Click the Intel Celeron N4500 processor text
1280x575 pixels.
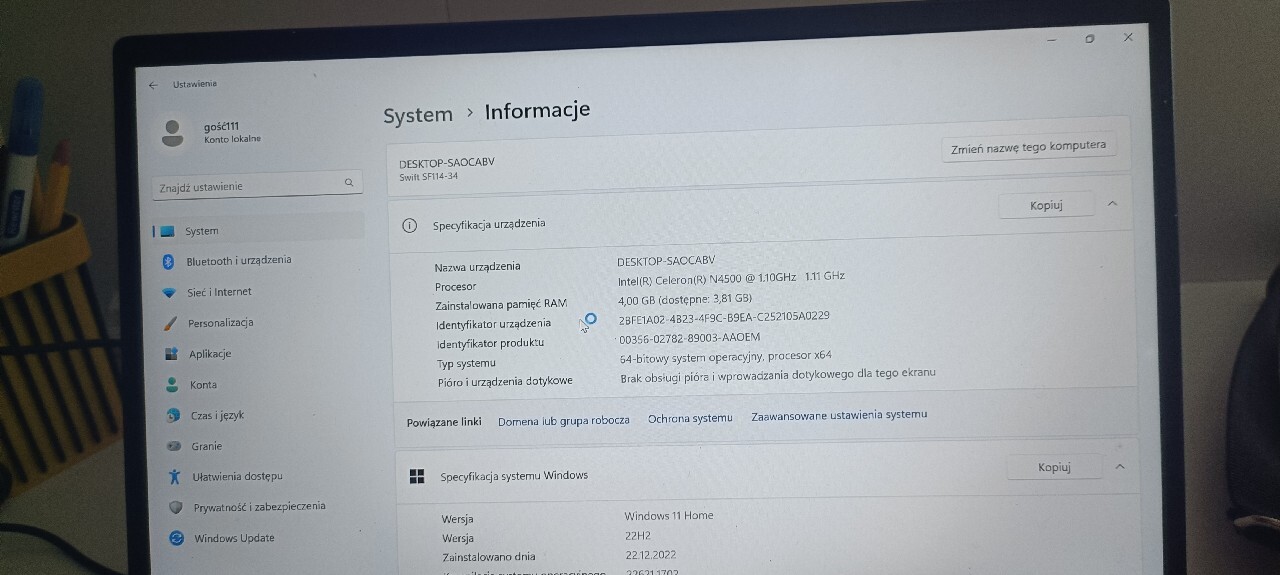731,279
